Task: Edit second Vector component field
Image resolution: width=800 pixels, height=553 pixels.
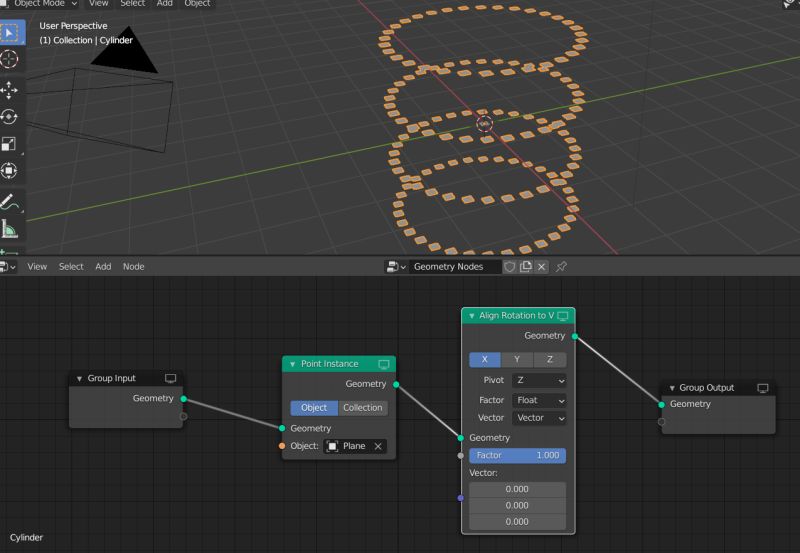Action: pos(517,506)
